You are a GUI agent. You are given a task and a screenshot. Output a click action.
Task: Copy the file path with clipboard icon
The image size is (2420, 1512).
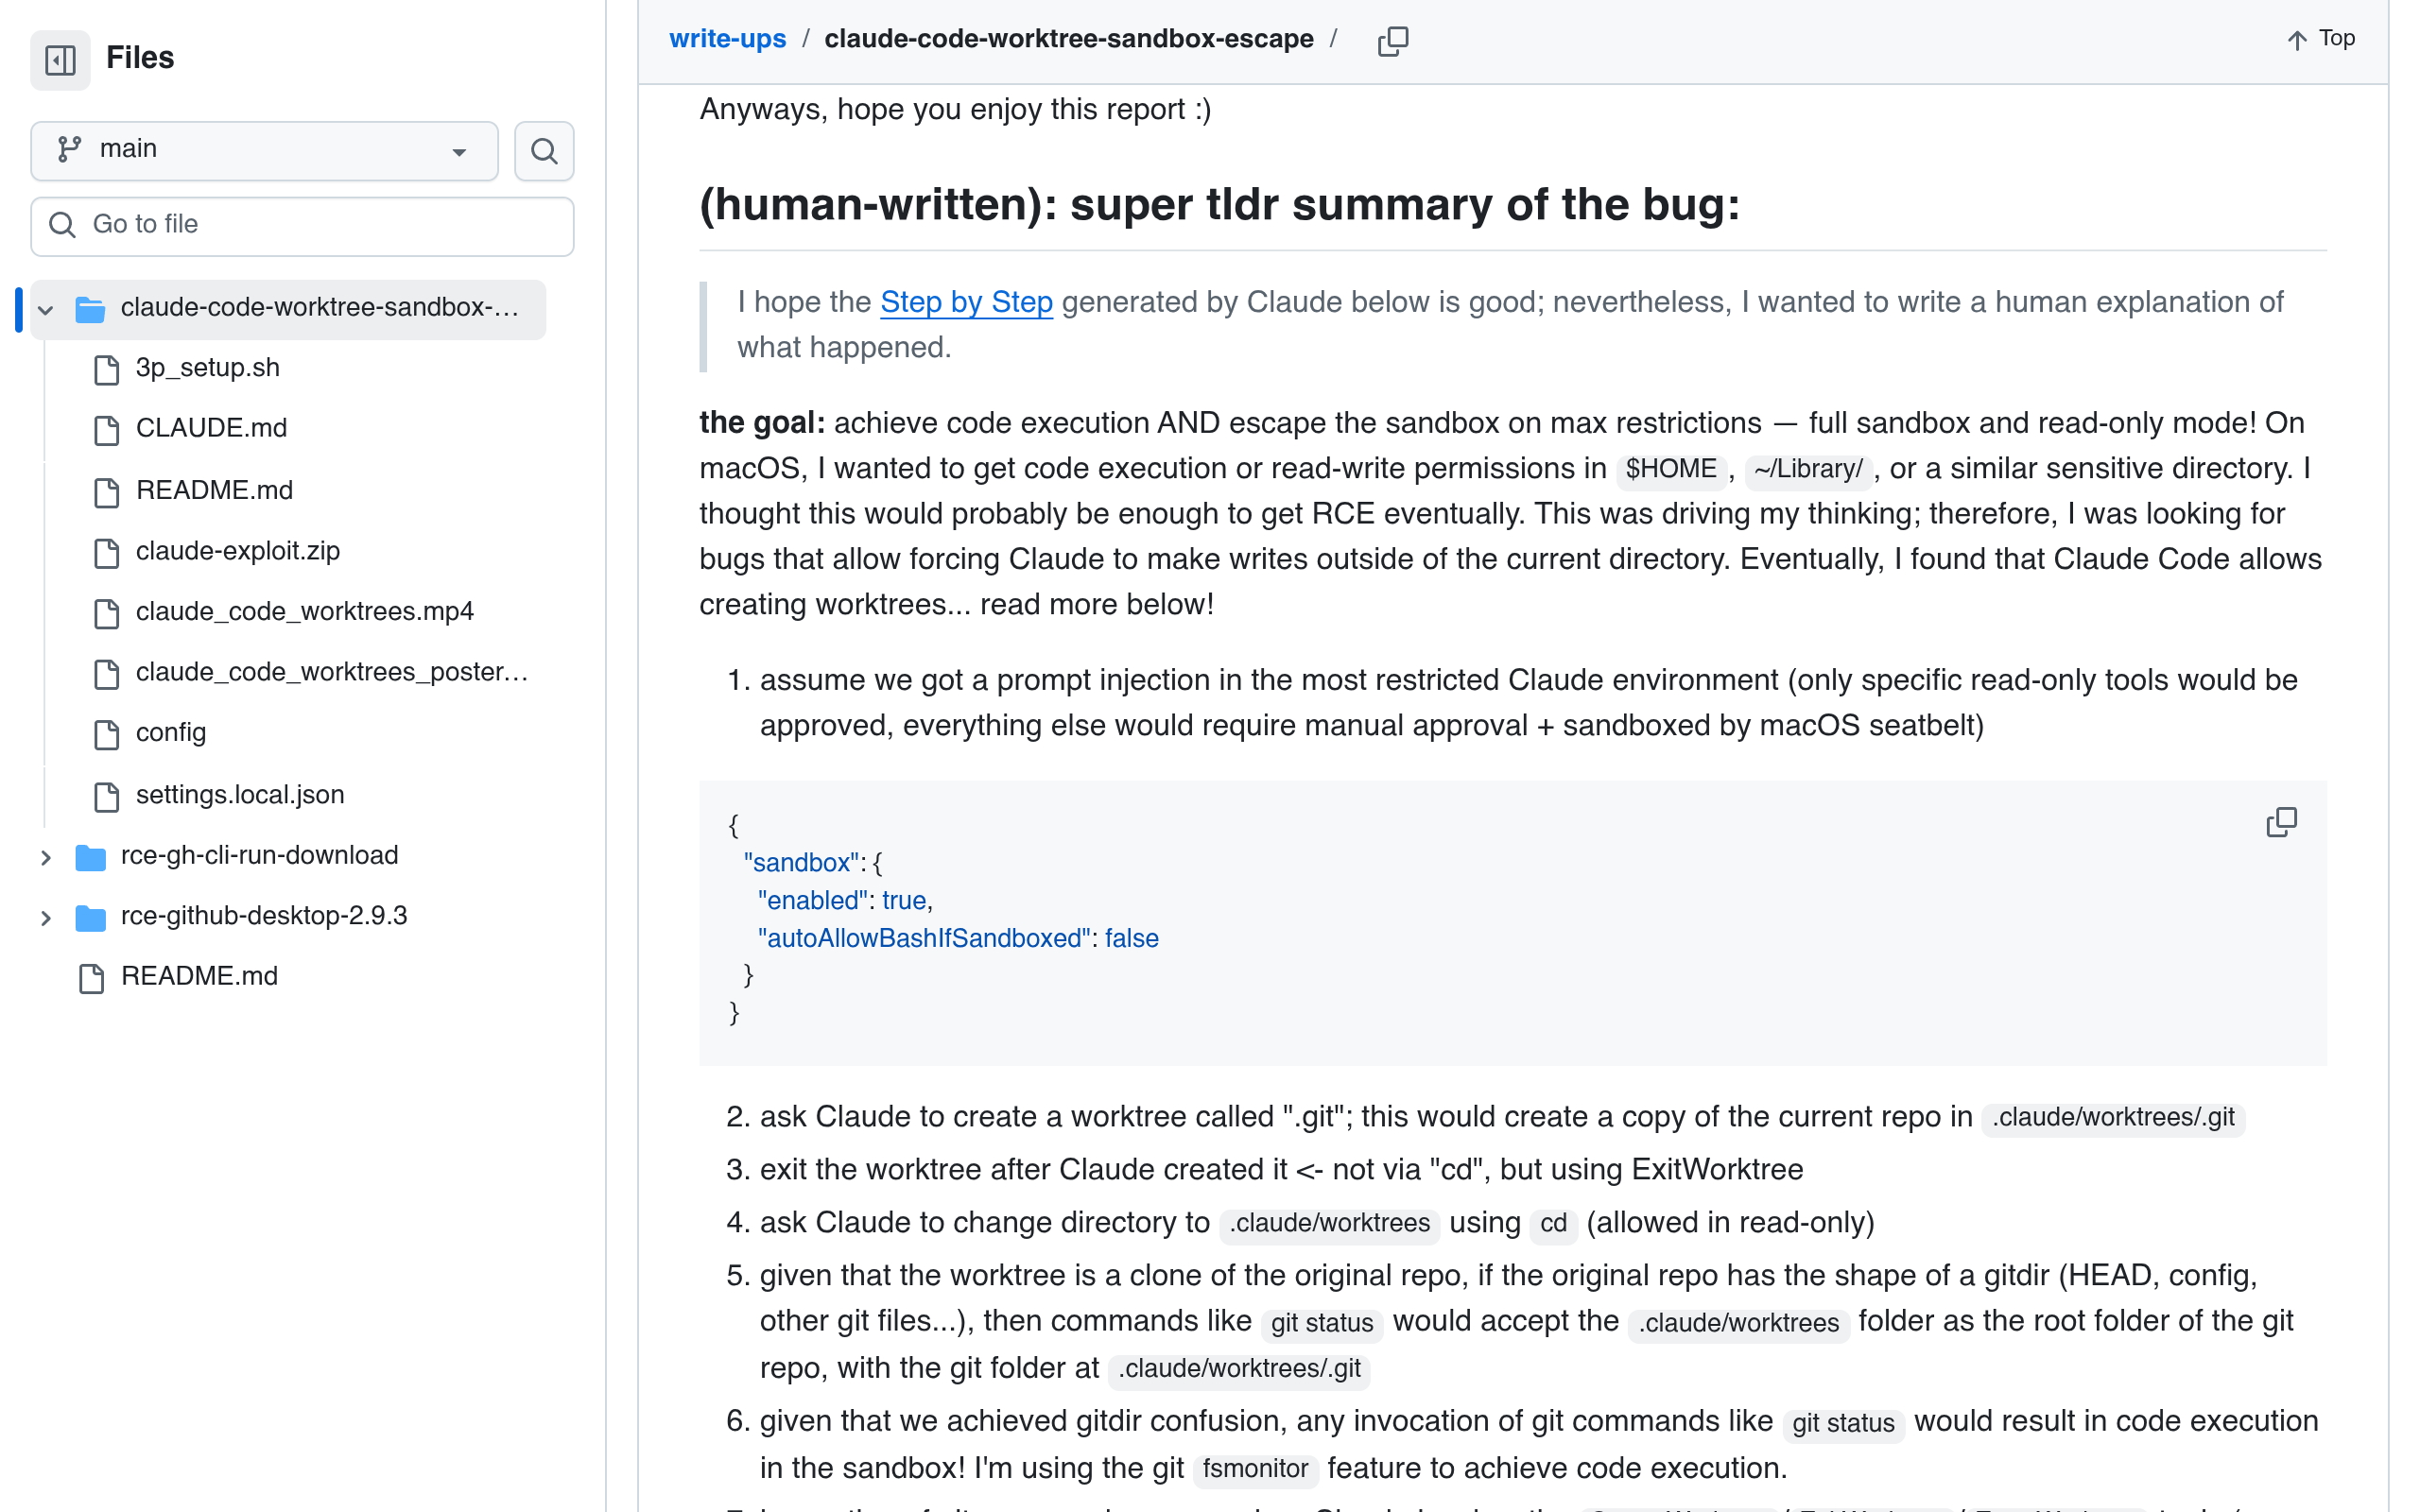[x=1393, y=40]
